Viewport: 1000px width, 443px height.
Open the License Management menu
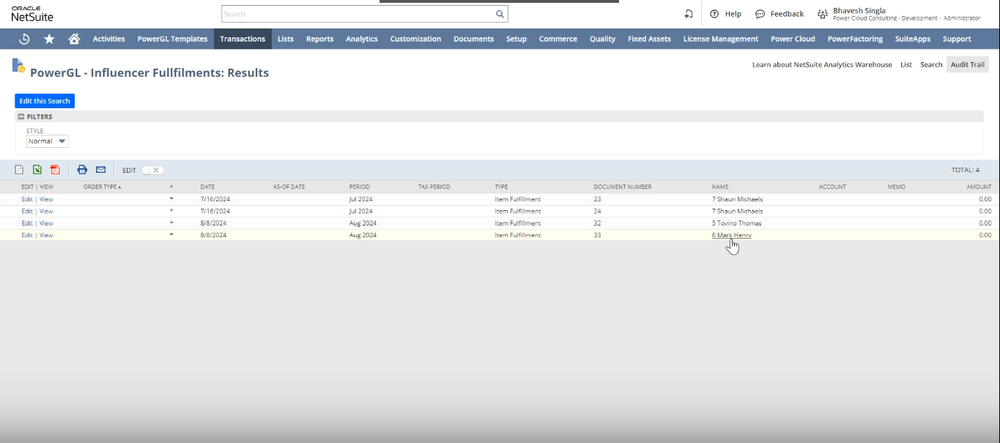pos(721,39)
